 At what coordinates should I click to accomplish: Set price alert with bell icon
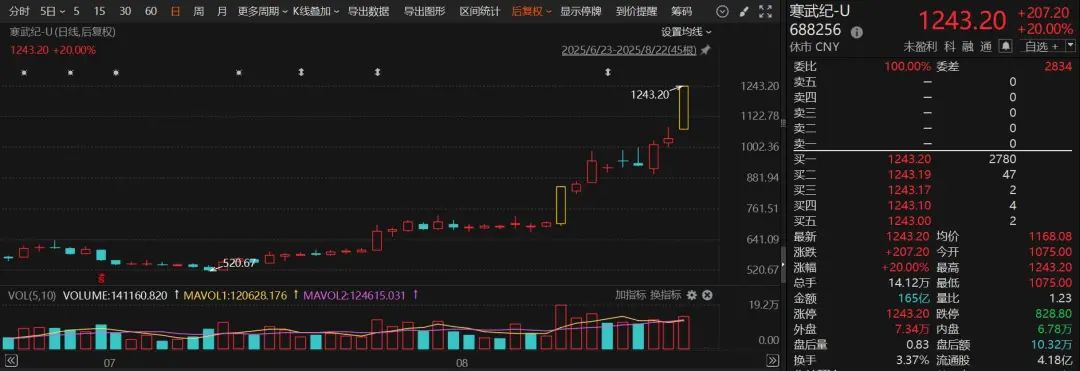click(1006, 46)
